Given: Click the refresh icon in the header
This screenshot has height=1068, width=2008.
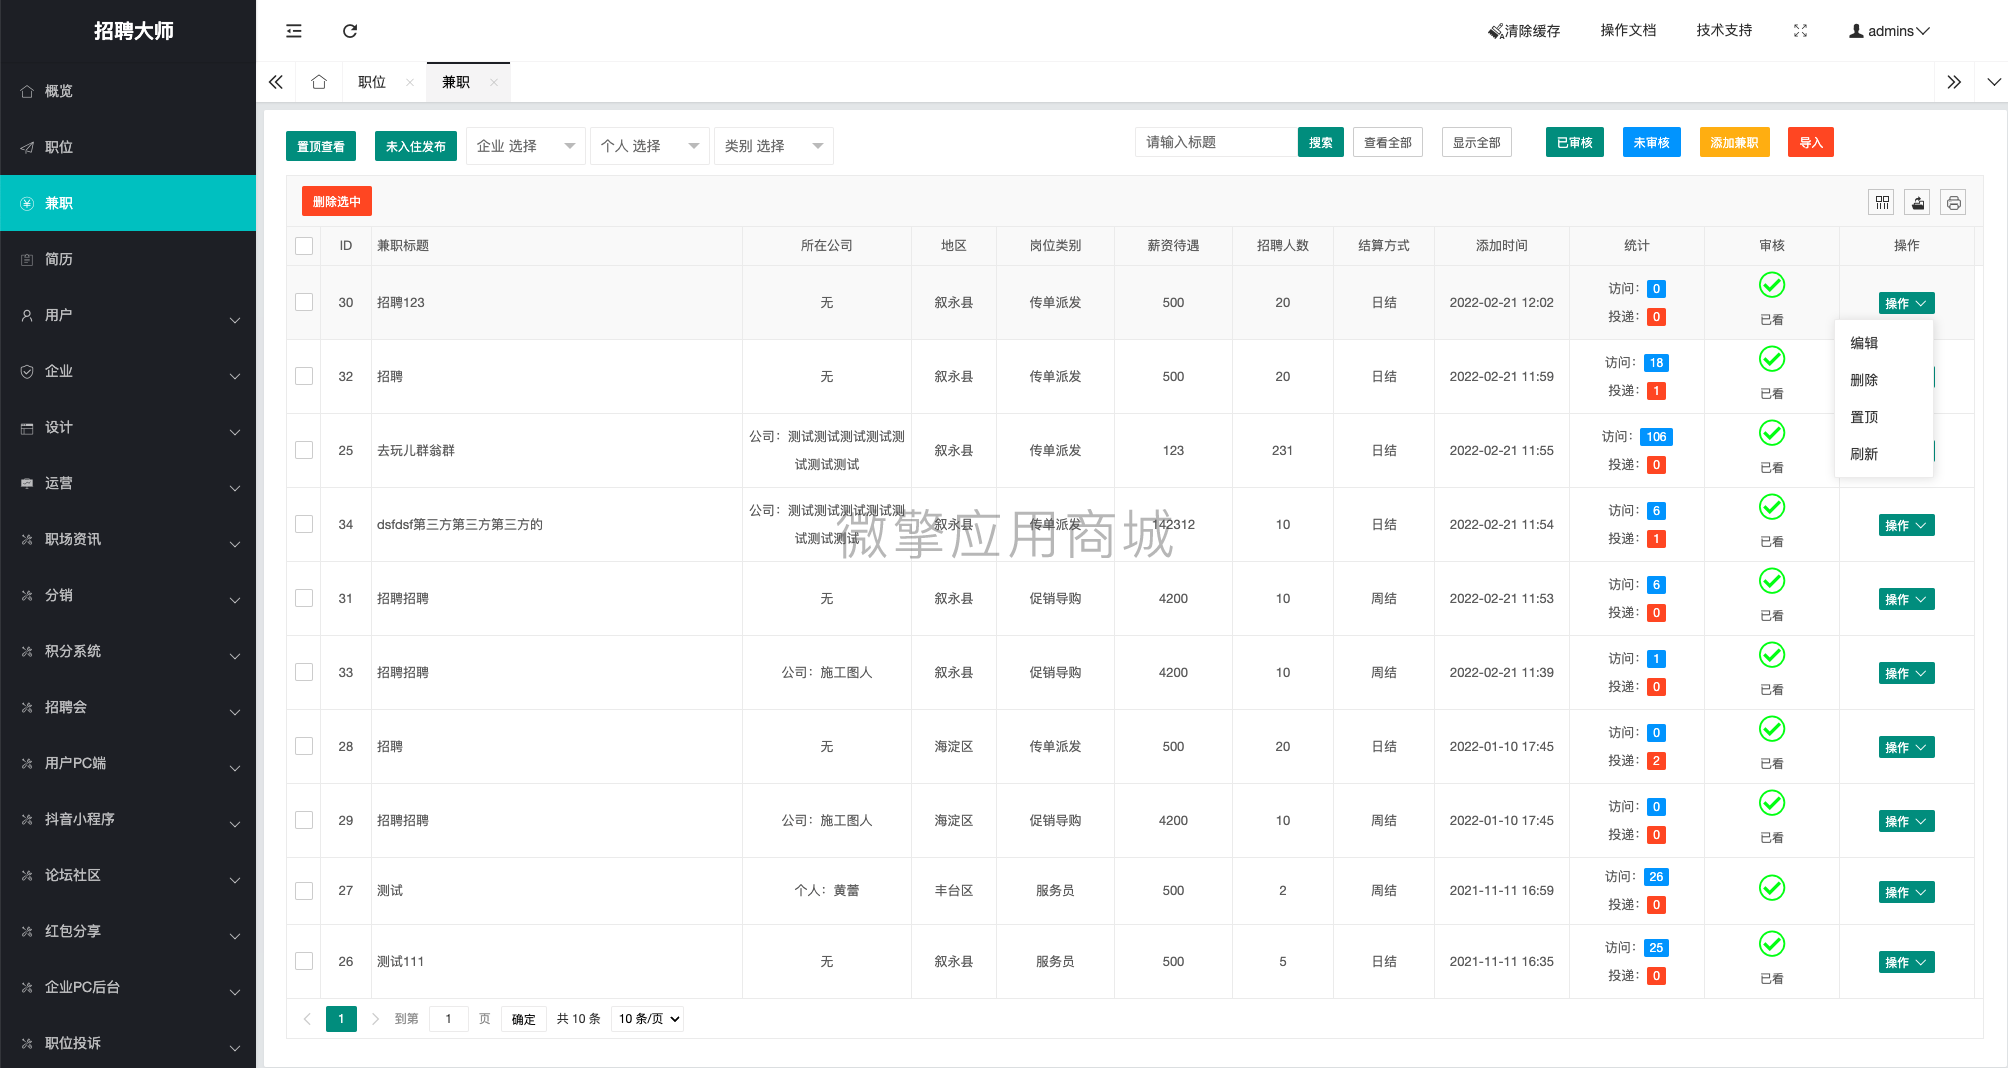Looking at the screenshot, I should 350,31.
